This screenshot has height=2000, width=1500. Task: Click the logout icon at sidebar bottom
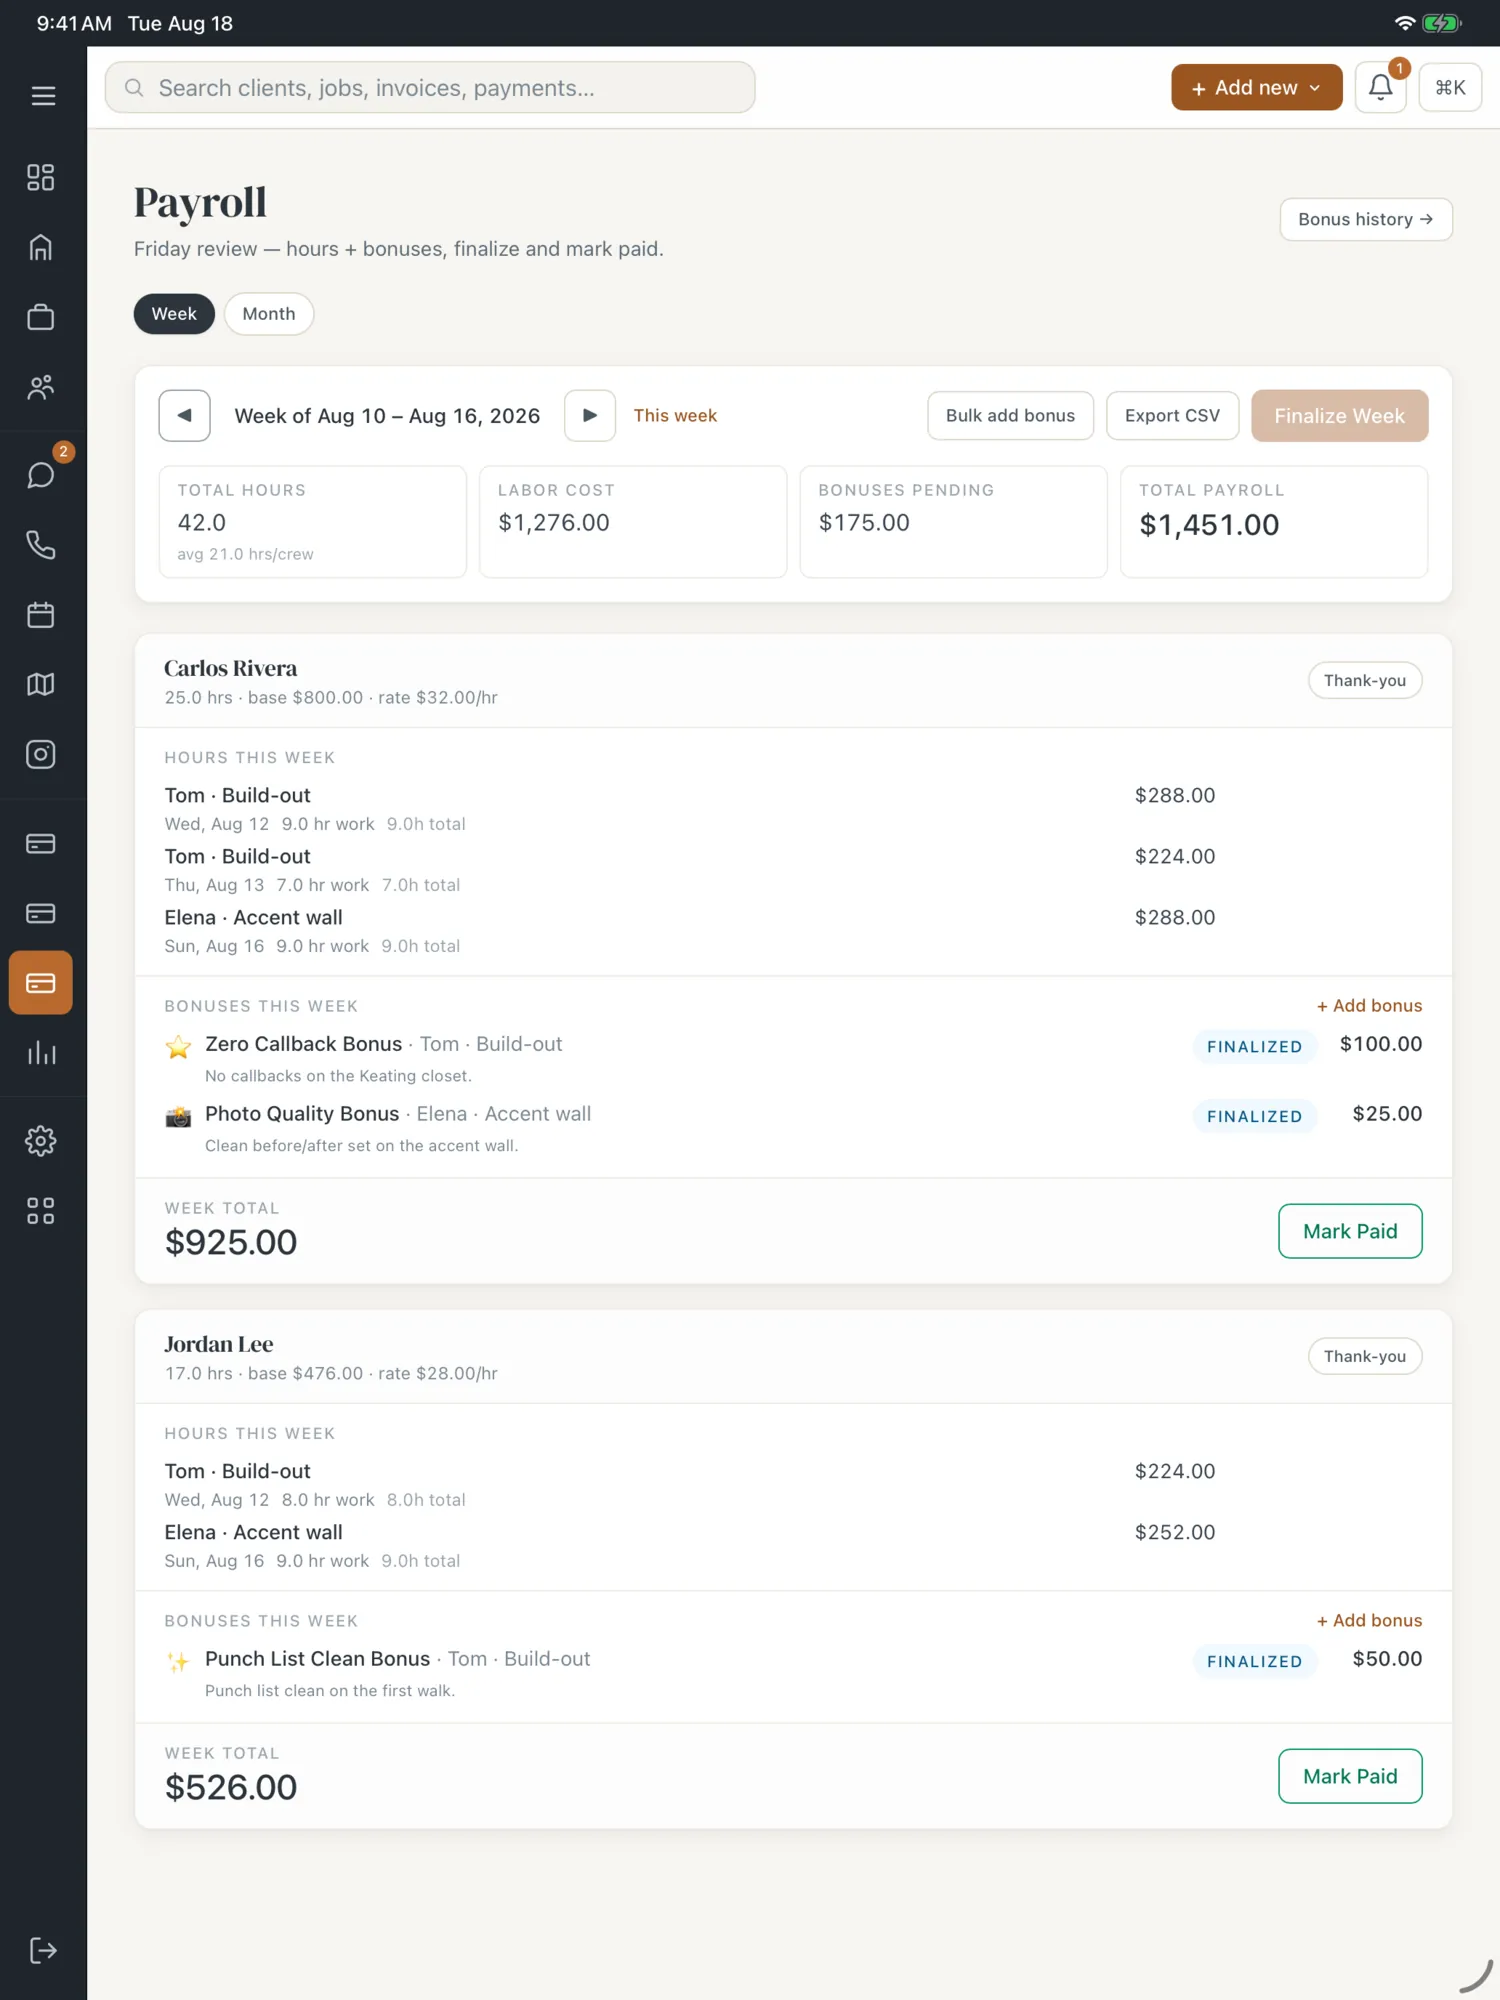(x=43, y=1950)
